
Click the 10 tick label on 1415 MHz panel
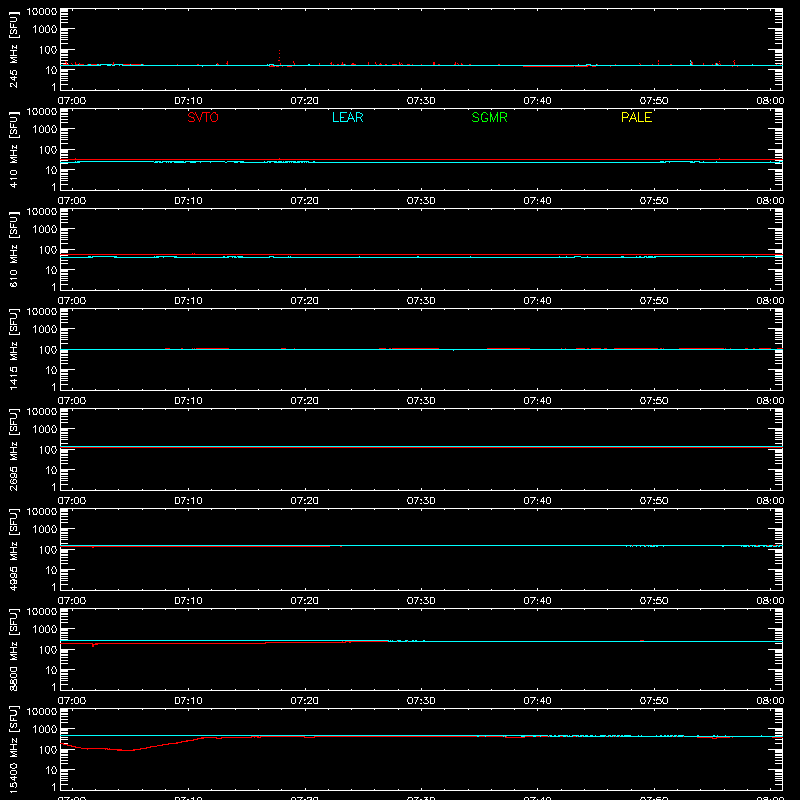51,370
